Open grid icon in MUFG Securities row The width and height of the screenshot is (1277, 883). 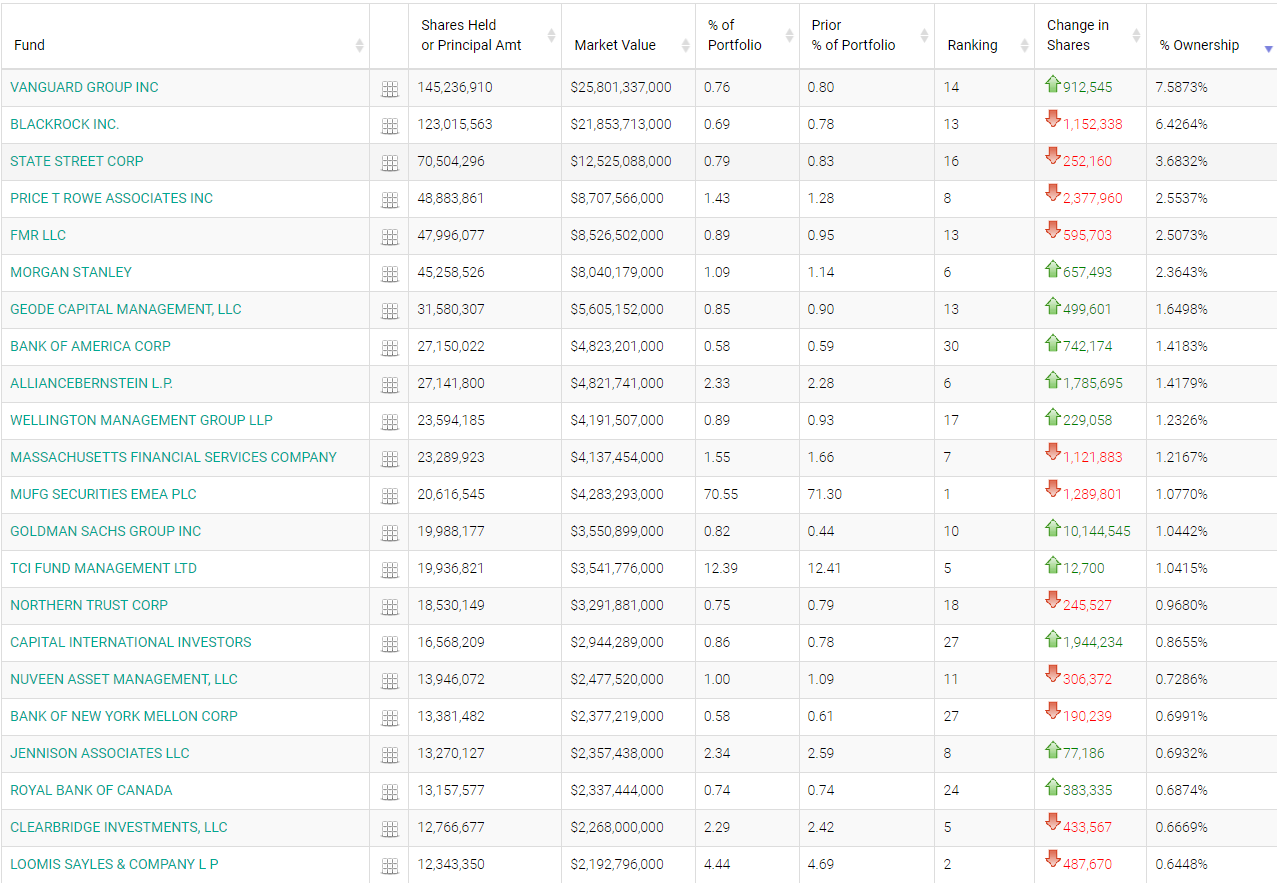(x=390, y=496)
